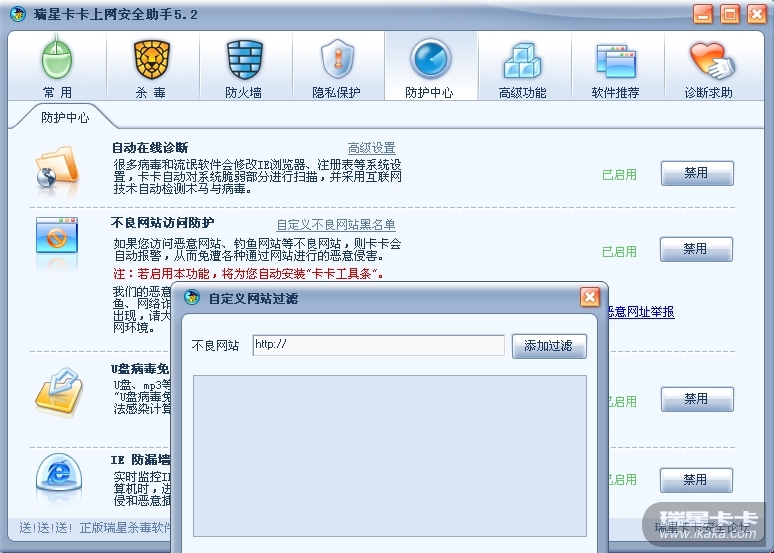
Task: Maximize the 瑞星卡卡 main window
Action: coord(730,14)
